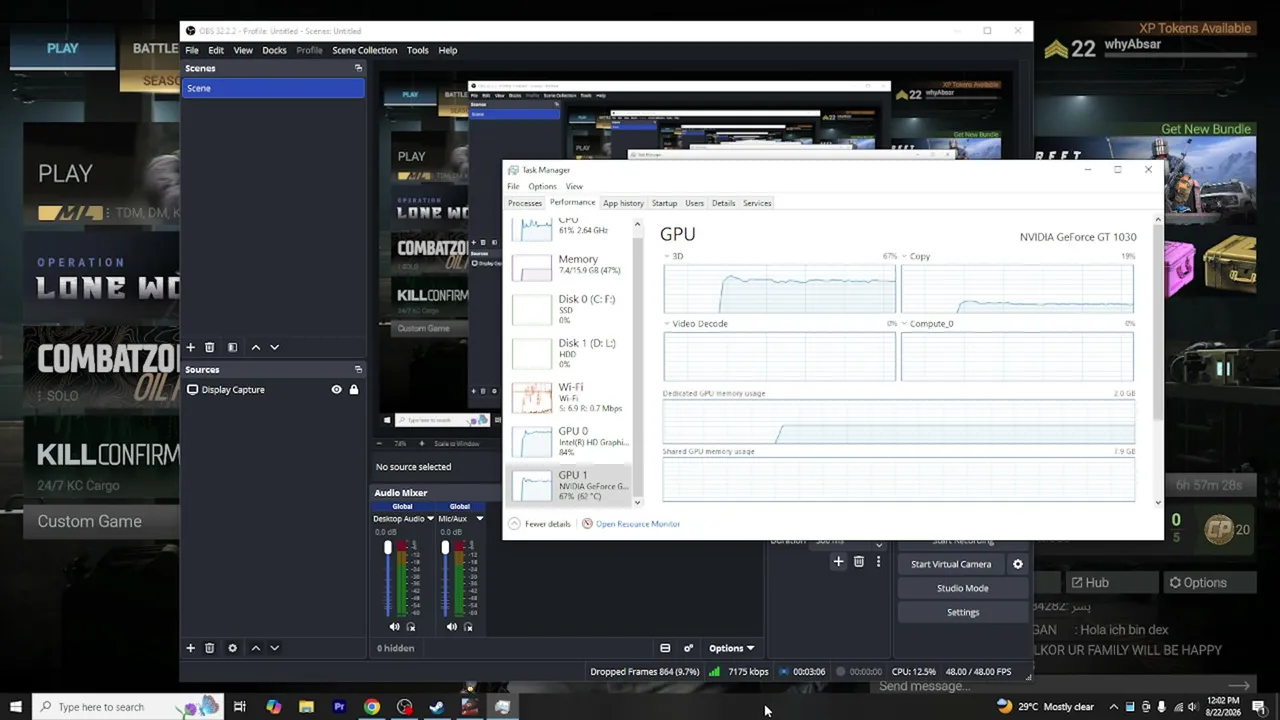The height and width of the screenshot is (720, 1280).
Task: Toggle lock on Display Capture source
Action: pos(353,389)
